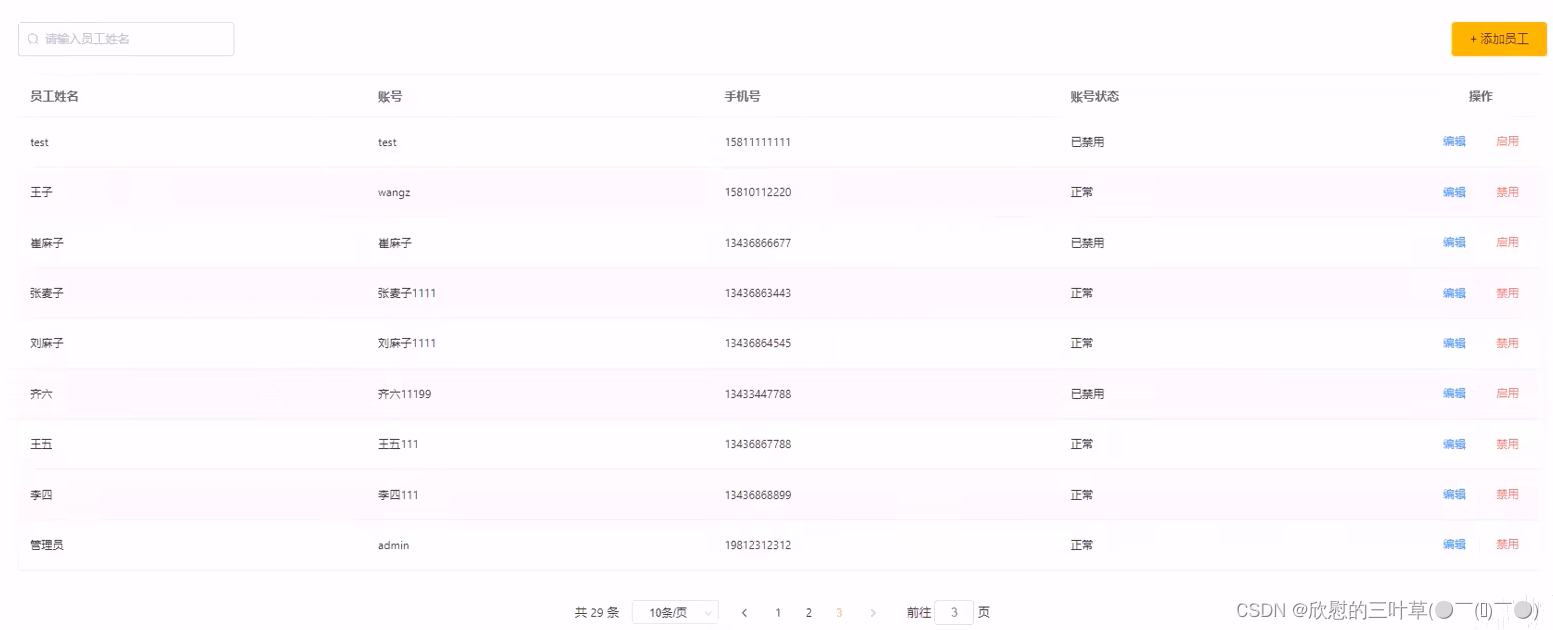This screenshot has height=630, width=1553.
Task: Click phone number 15811111111
Action: (758, 142)
